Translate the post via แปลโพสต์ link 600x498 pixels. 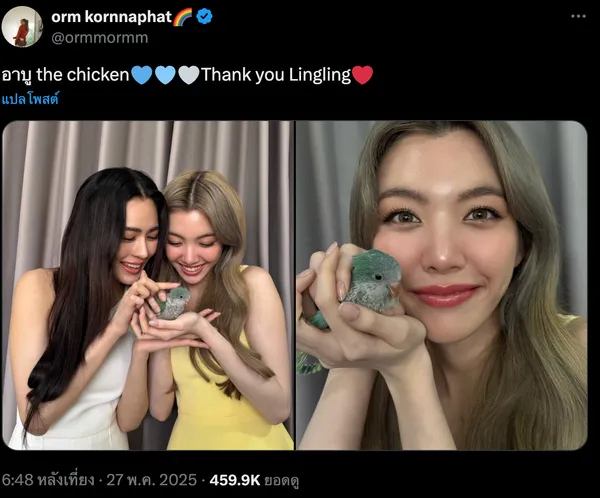(30, 99)
